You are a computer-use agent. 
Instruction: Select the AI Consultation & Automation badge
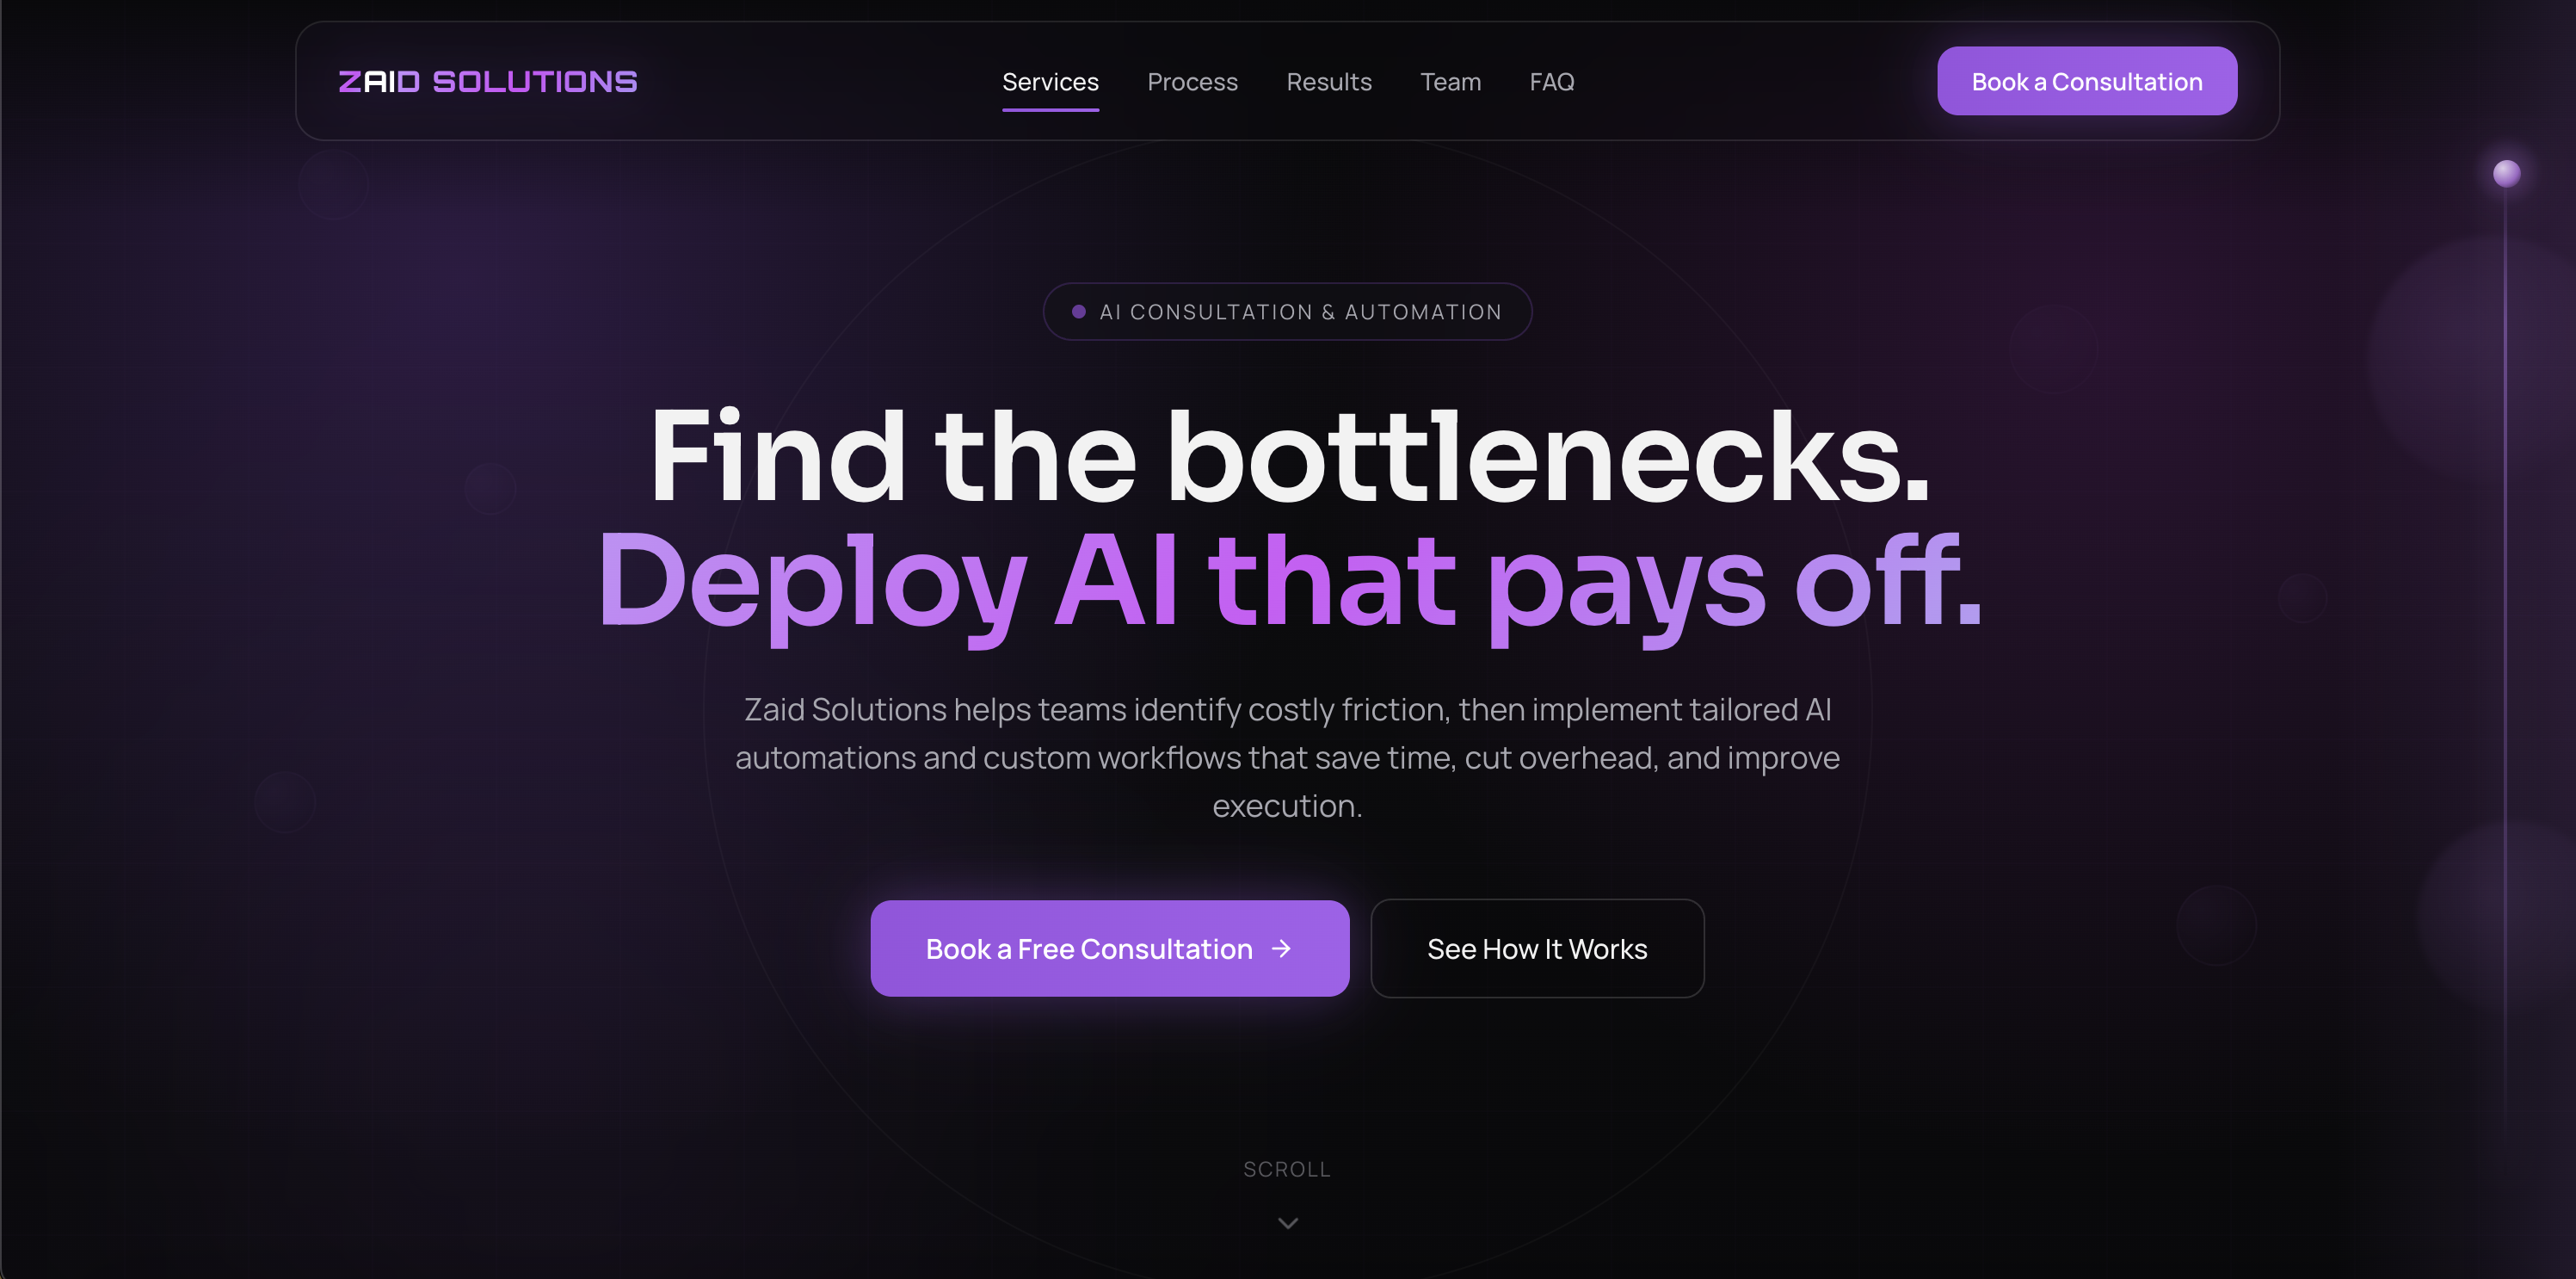pos(1288,312)
